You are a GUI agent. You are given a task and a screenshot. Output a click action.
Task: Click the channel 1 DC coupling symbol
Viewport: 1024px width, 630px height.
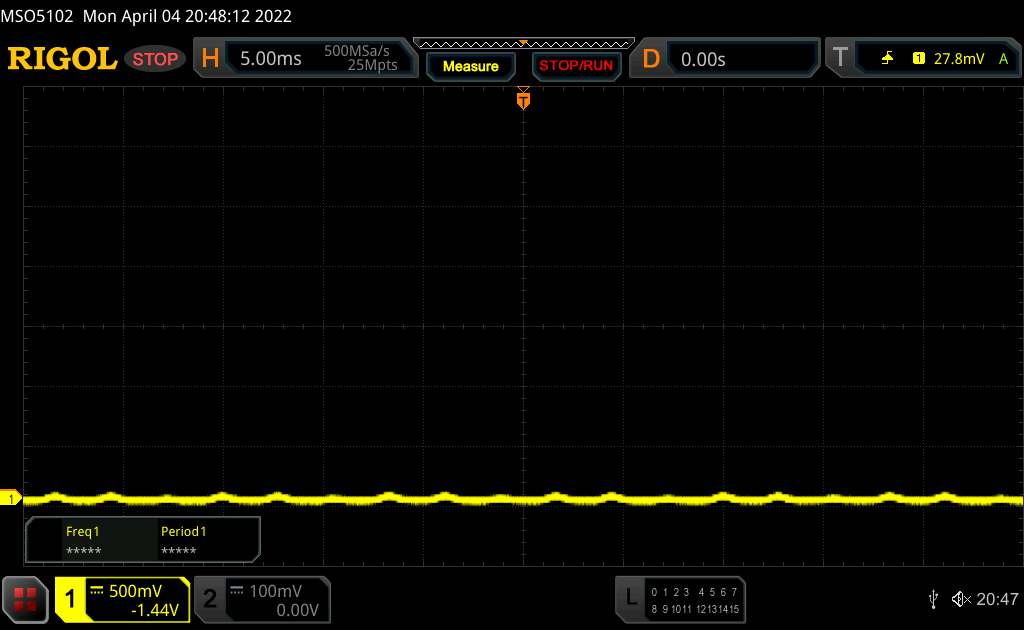[x=97, y=590]
